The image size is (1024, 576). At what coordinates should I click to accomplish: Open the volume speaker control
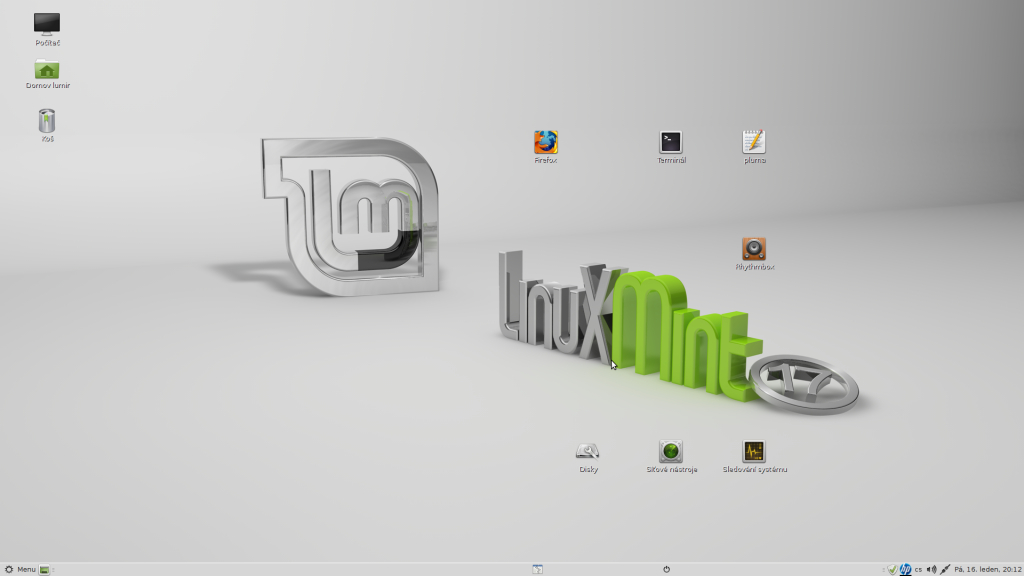click(x=931, y=569)
